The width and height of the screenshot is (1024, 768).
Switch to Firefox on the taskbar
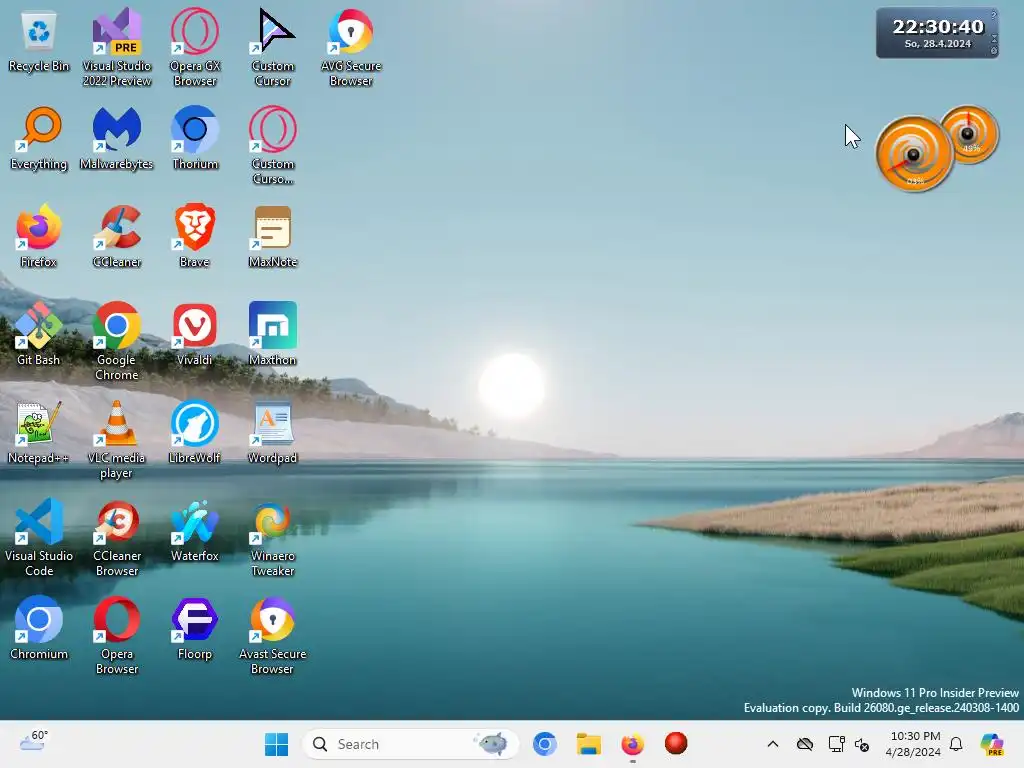[x=632, y=744]
